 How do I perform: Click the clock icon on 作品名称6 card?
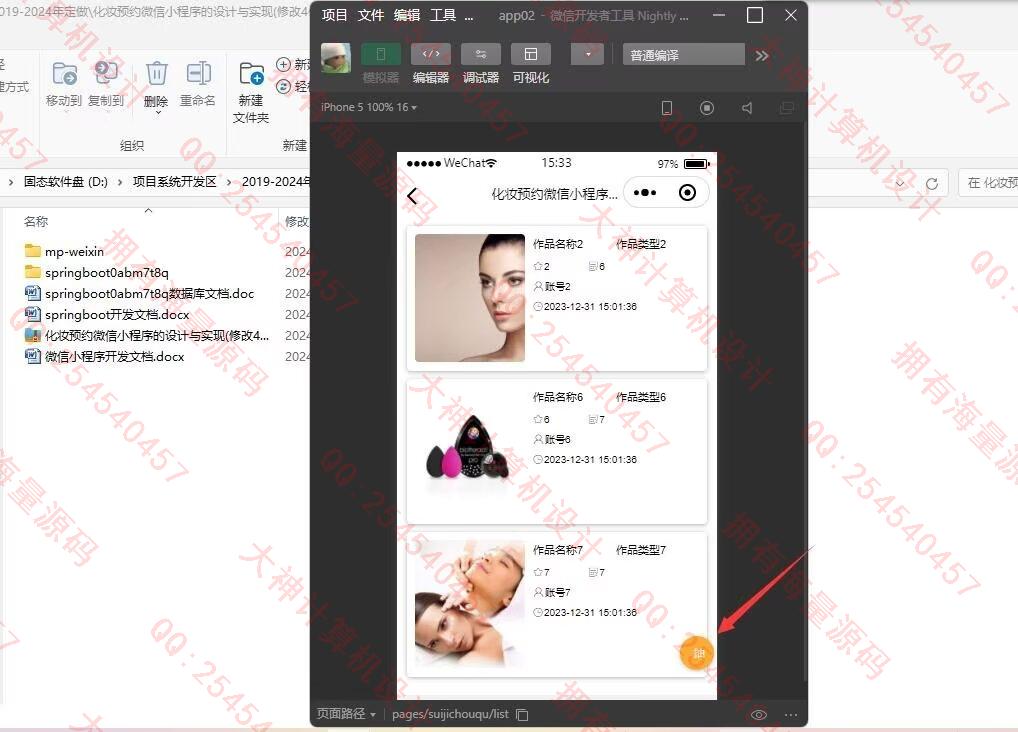click(x=538, y=460)
